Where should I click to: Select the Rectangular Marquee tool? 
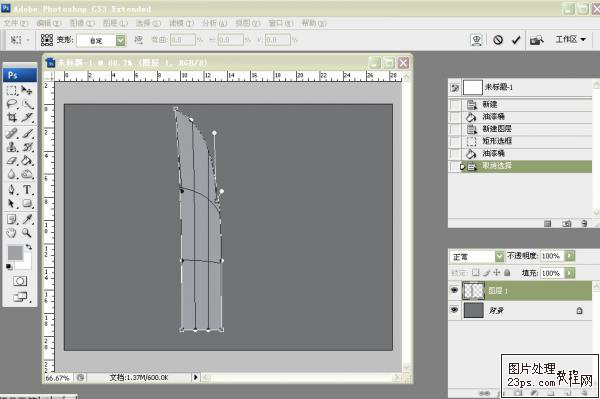[x=12, y=90]
